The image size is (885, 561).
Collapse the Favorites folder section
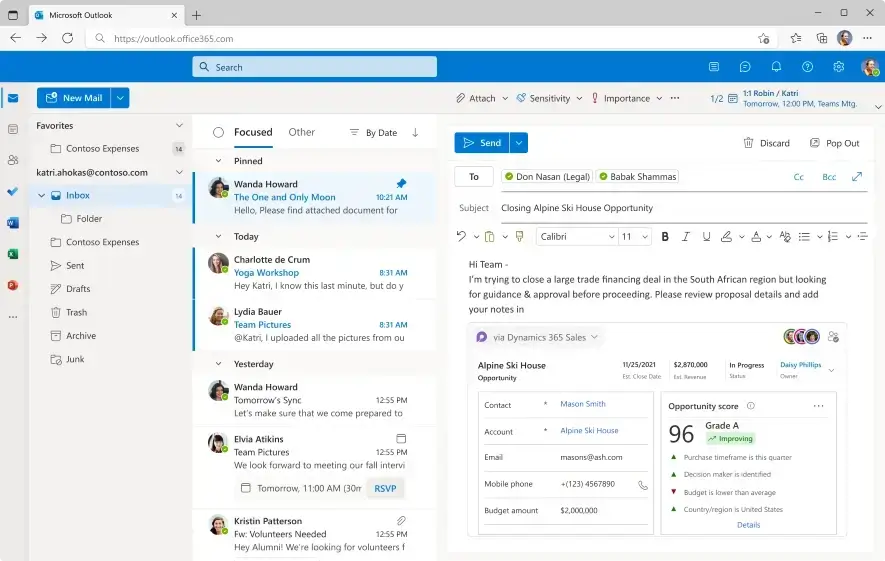click(179, 126)
